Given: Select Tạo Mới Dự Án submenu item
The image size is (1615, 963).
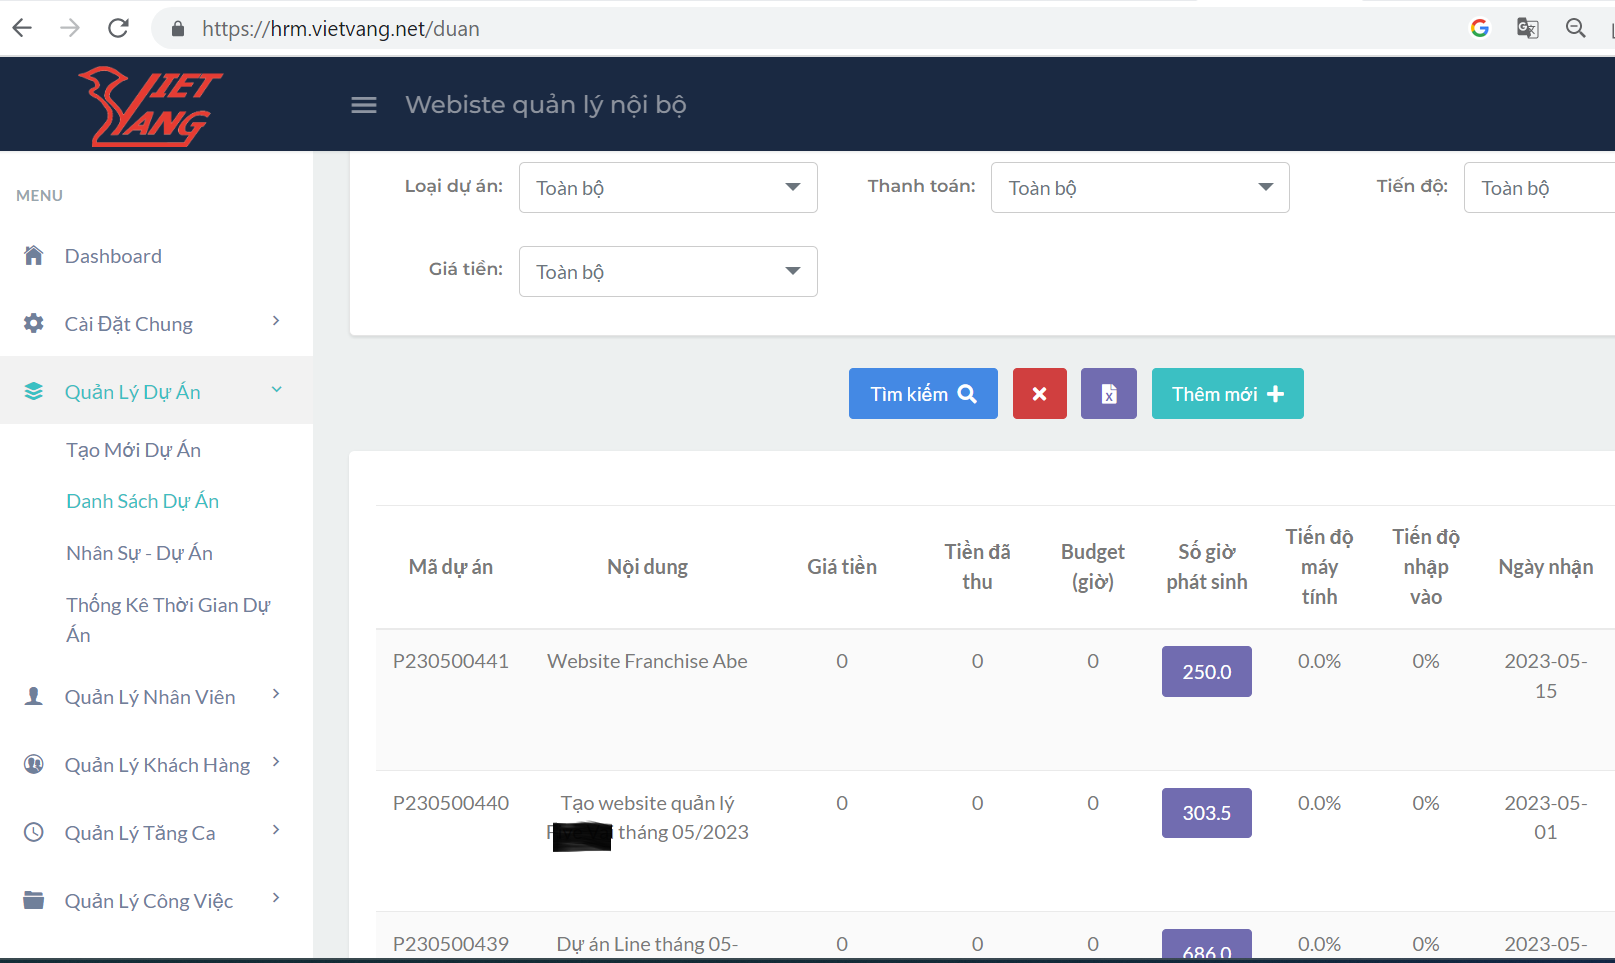Looking at the screenshot, I should click(x=134, y=450).
